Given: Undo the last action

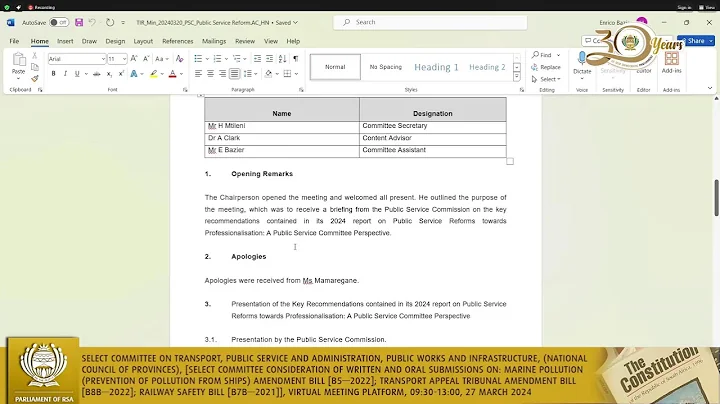Looking at the screenshot, I should coord(92,22).
